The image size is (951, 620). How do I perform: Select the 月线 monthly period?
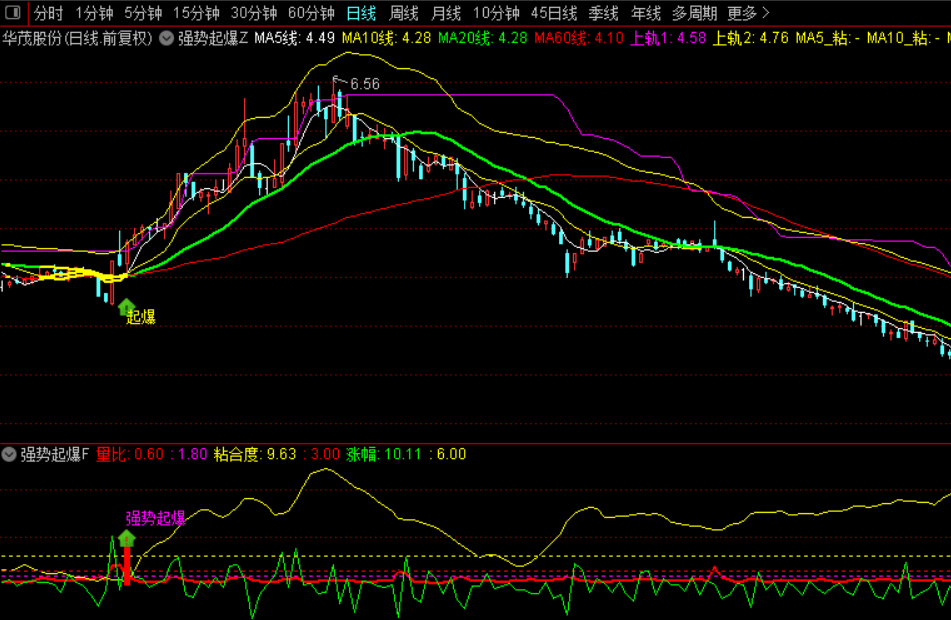446,13
